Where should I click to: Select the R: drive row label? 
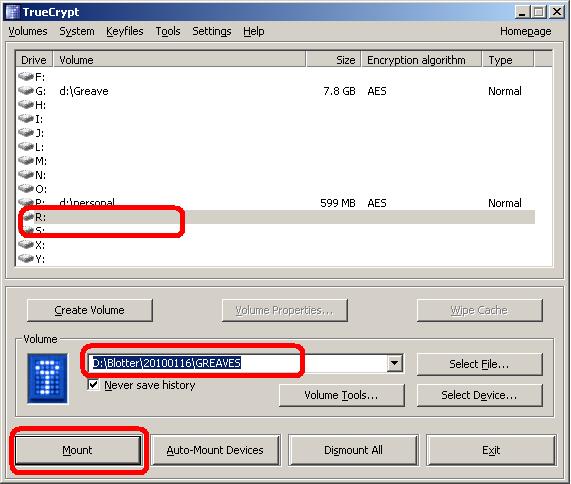(x=40, y=217)
